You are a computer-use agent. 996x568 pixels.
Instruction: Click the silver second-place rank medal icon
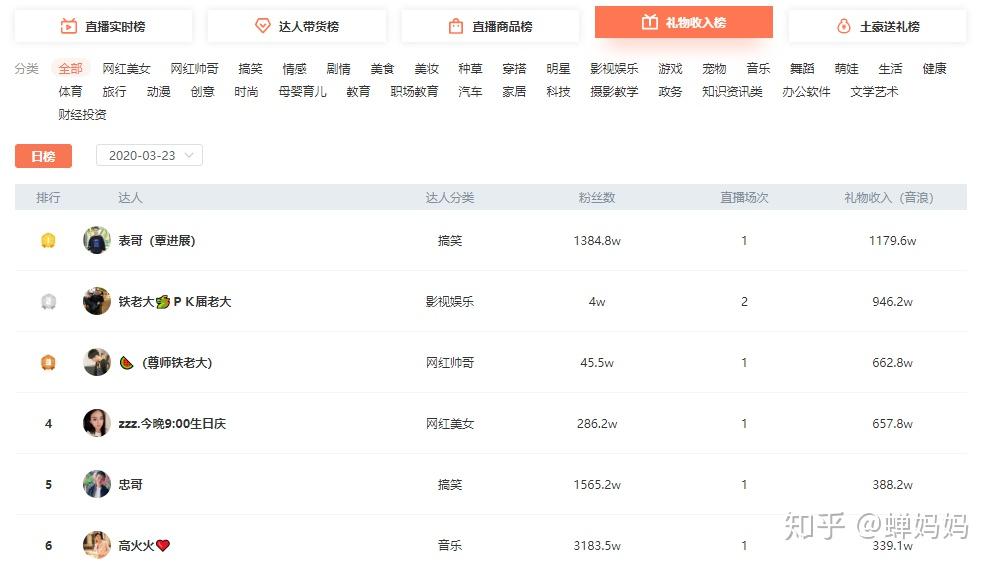(x=48, y=302)
